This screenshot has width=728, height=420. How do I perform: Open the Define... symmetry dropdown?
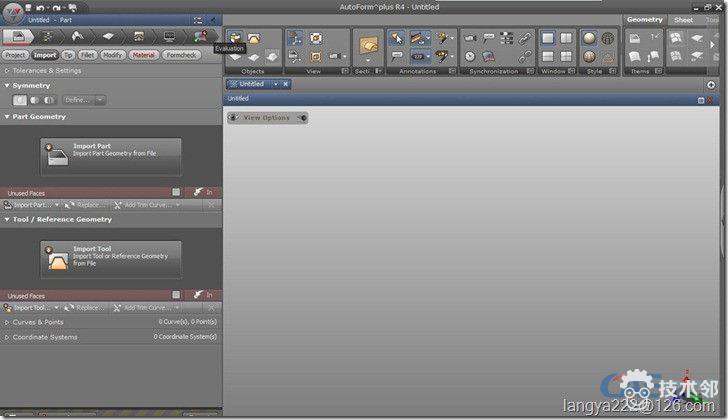tap(84, 100)
